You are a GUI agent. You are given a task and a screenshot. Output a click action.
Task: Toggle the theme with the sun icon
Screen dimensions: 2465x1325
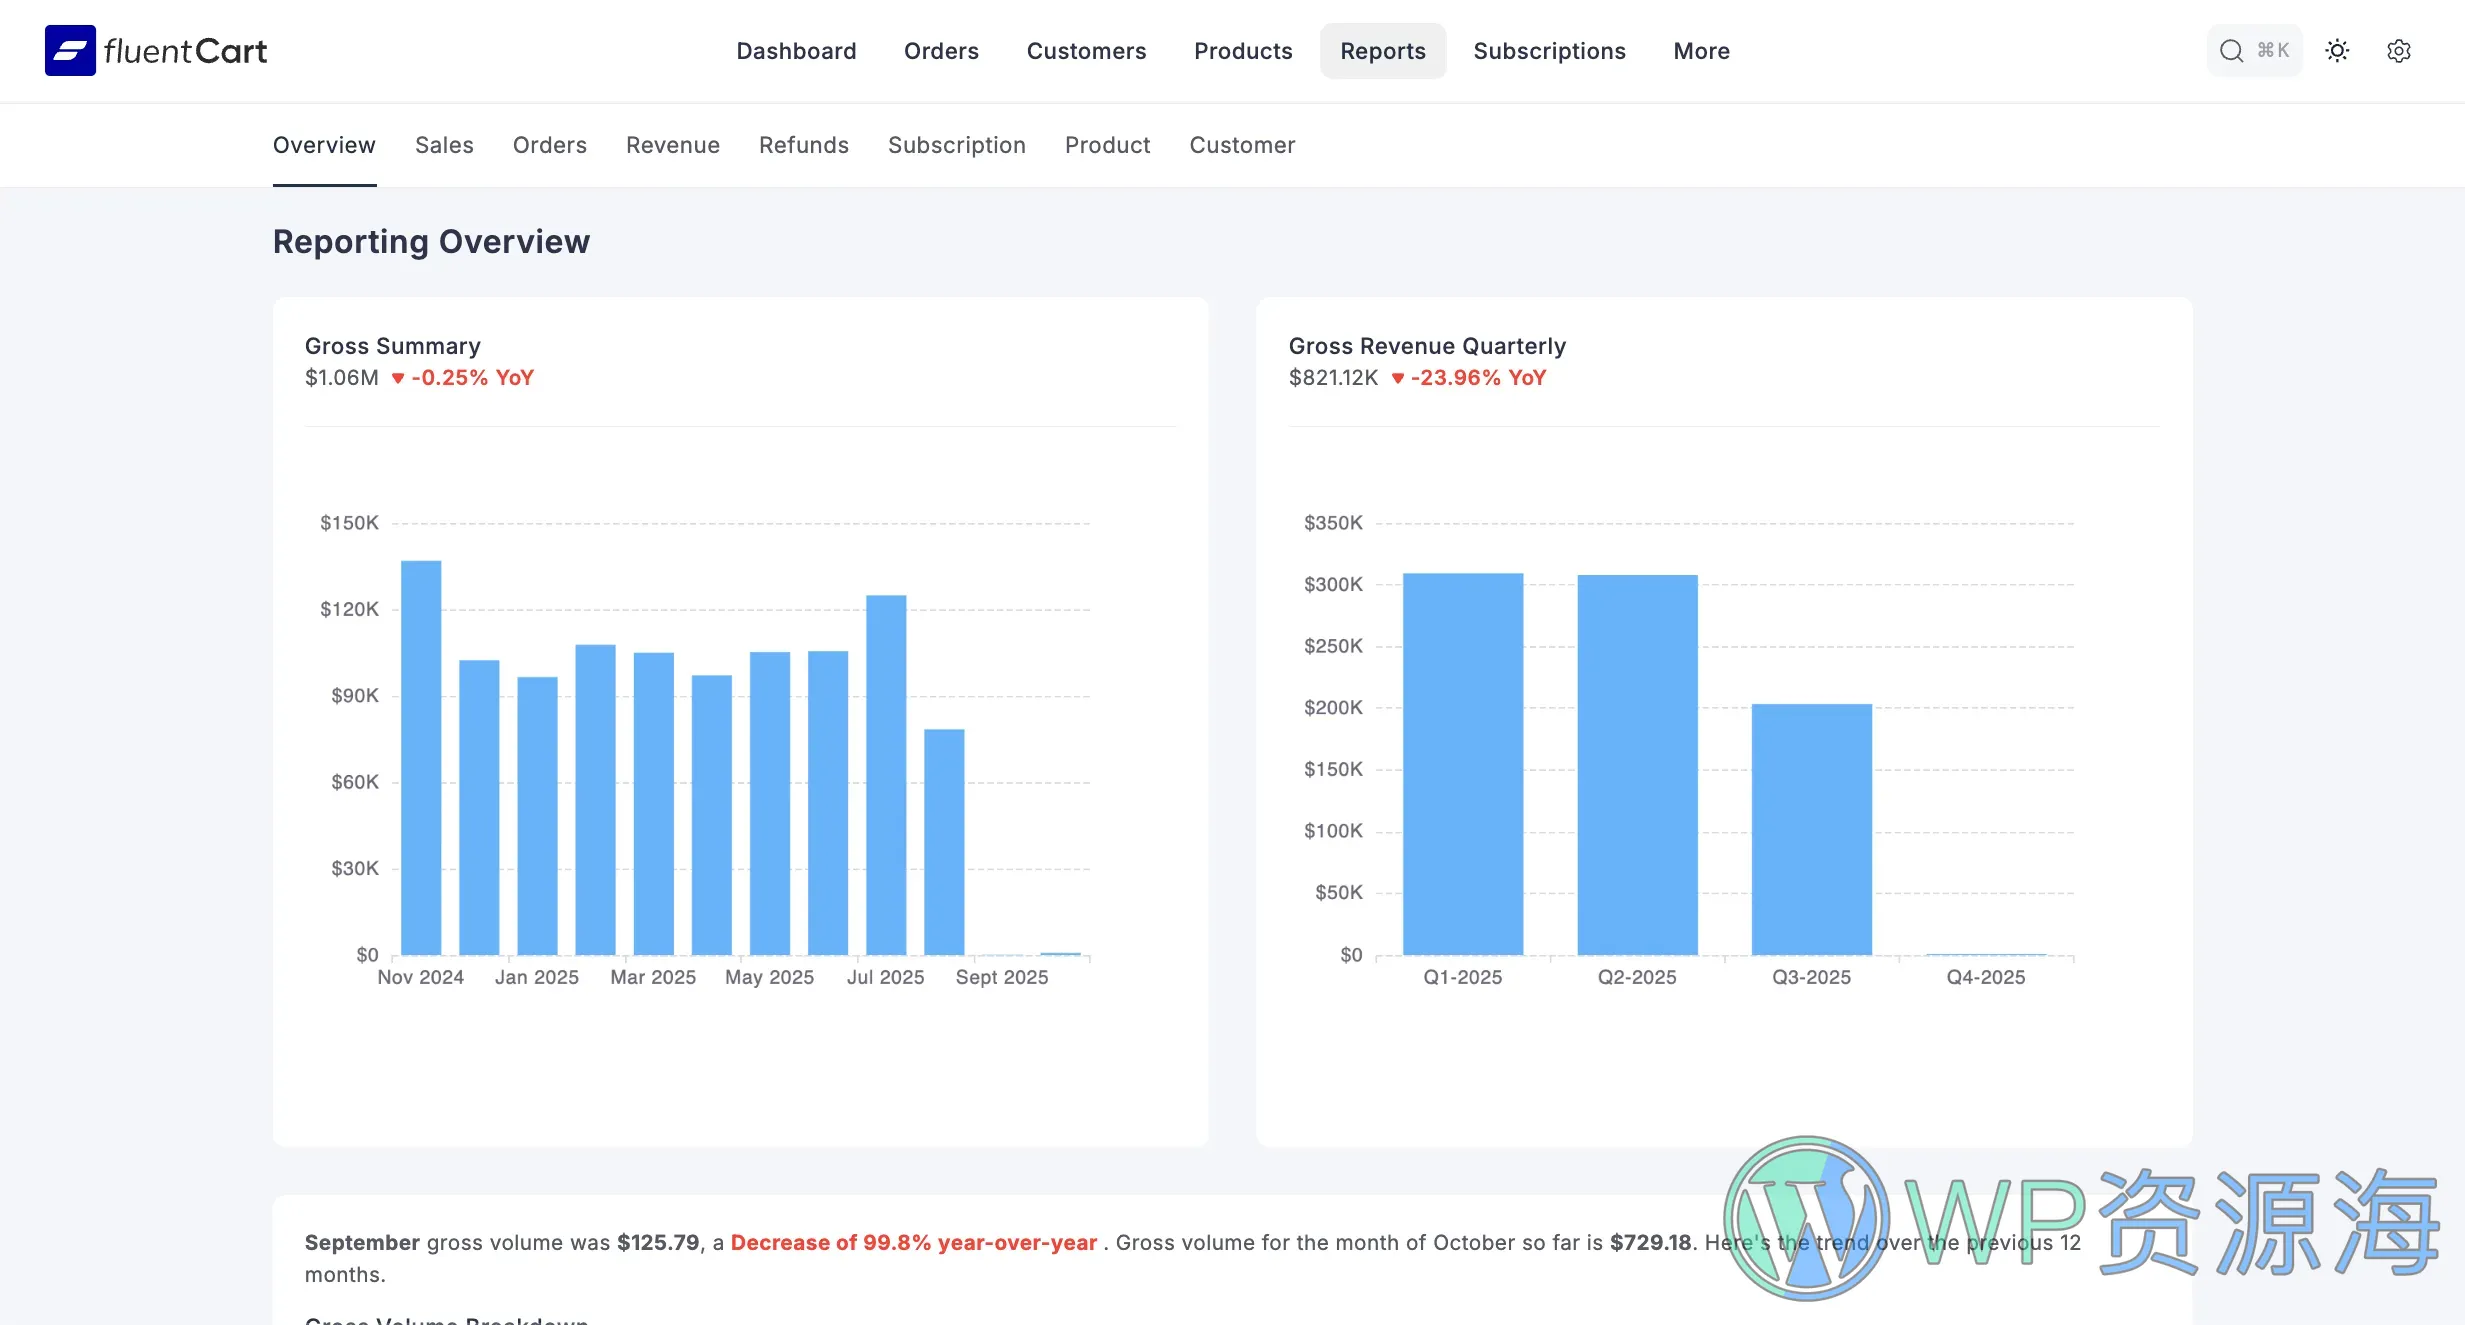click(x=2337, y=50)
